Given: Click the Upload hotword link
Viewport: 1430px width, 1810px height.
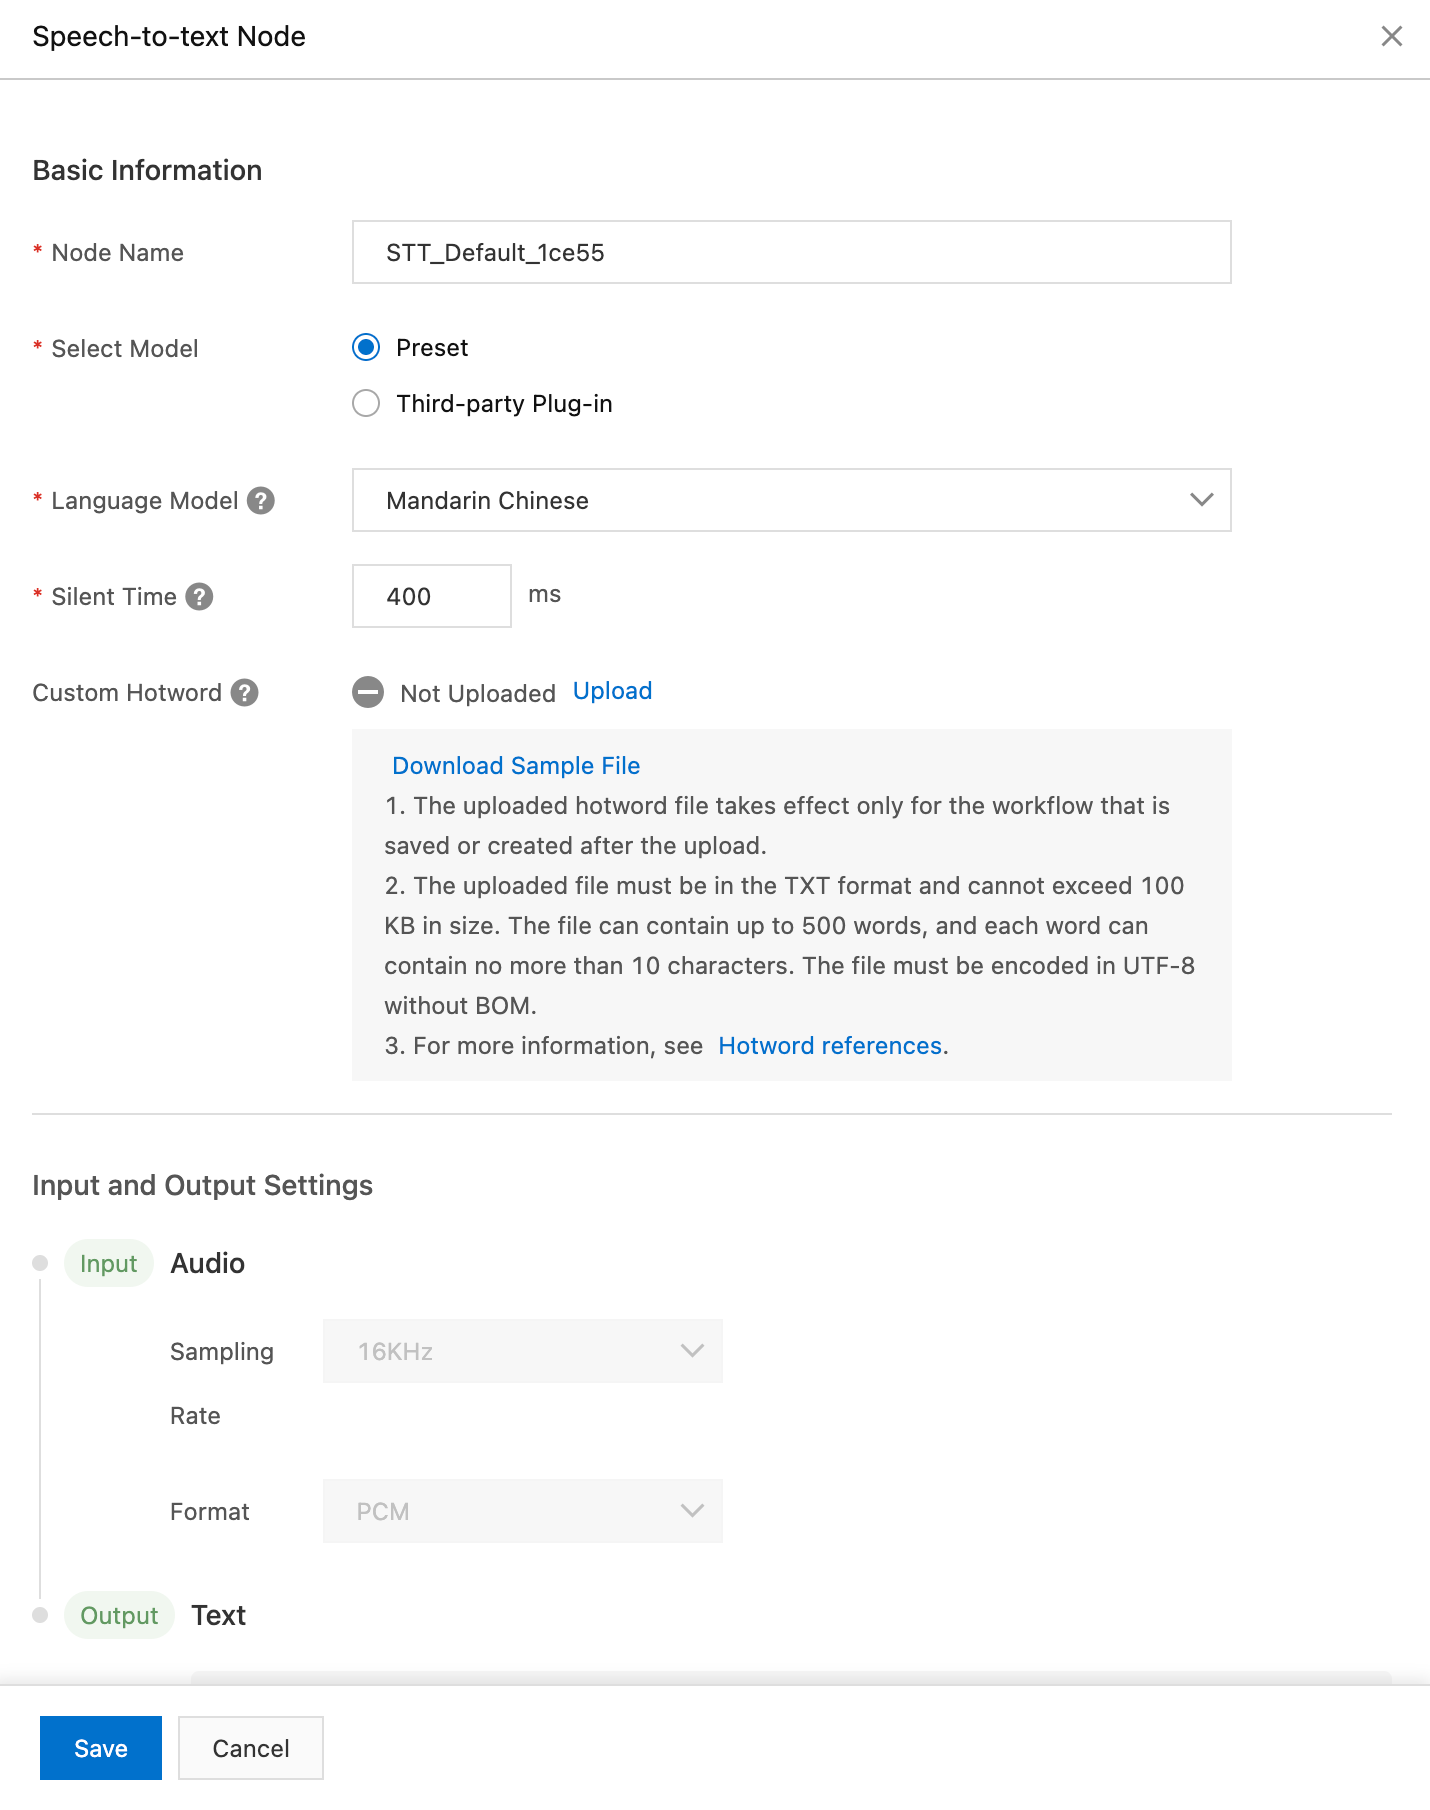Looking at the screenshot, I should point(612,691).
